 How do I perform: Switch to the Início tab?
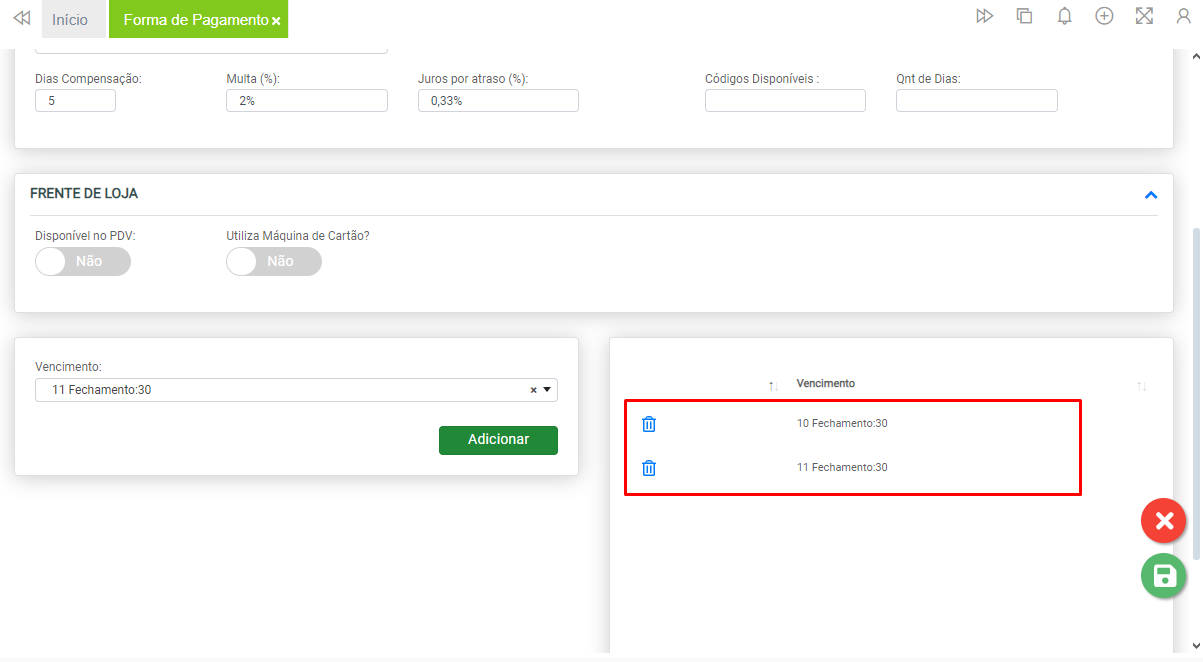pyautogui.click(x=70, y=20)
